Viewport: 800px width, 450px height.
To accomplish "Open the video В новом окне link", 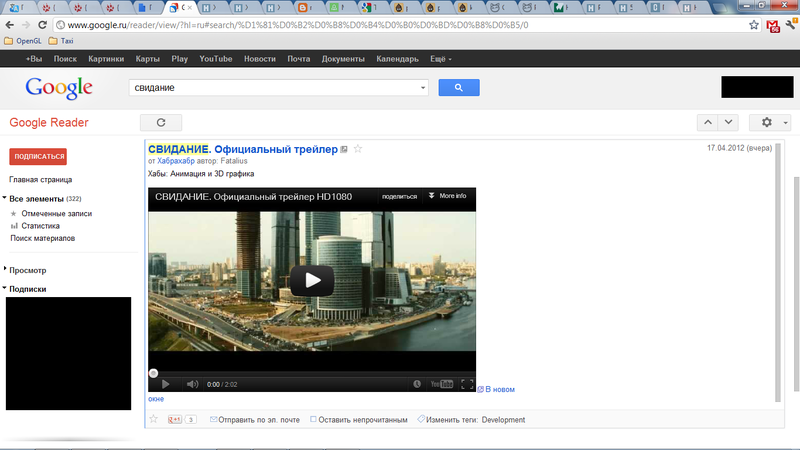I will pyautogui.click(x=499, y=389).
